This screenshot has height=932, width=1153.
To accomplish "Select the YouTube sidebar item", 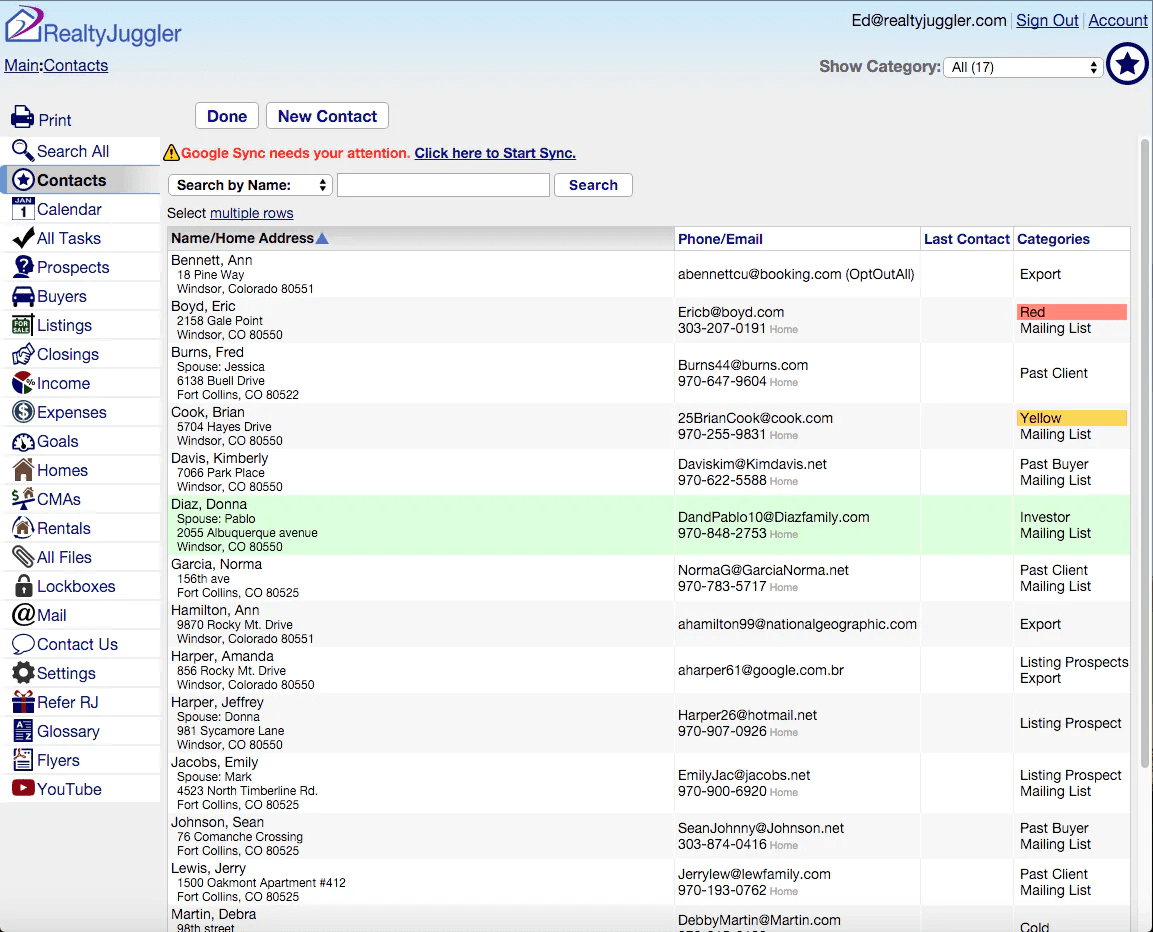I will [x=65, y=788].
